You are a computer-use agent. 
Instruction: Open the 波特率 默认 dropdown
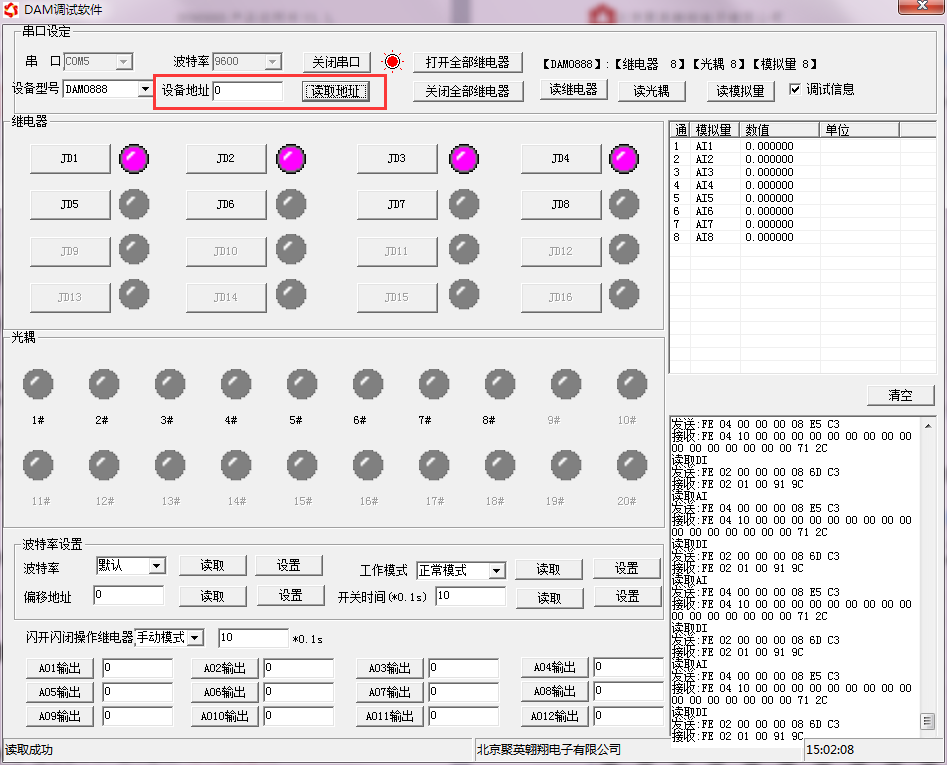156,566
